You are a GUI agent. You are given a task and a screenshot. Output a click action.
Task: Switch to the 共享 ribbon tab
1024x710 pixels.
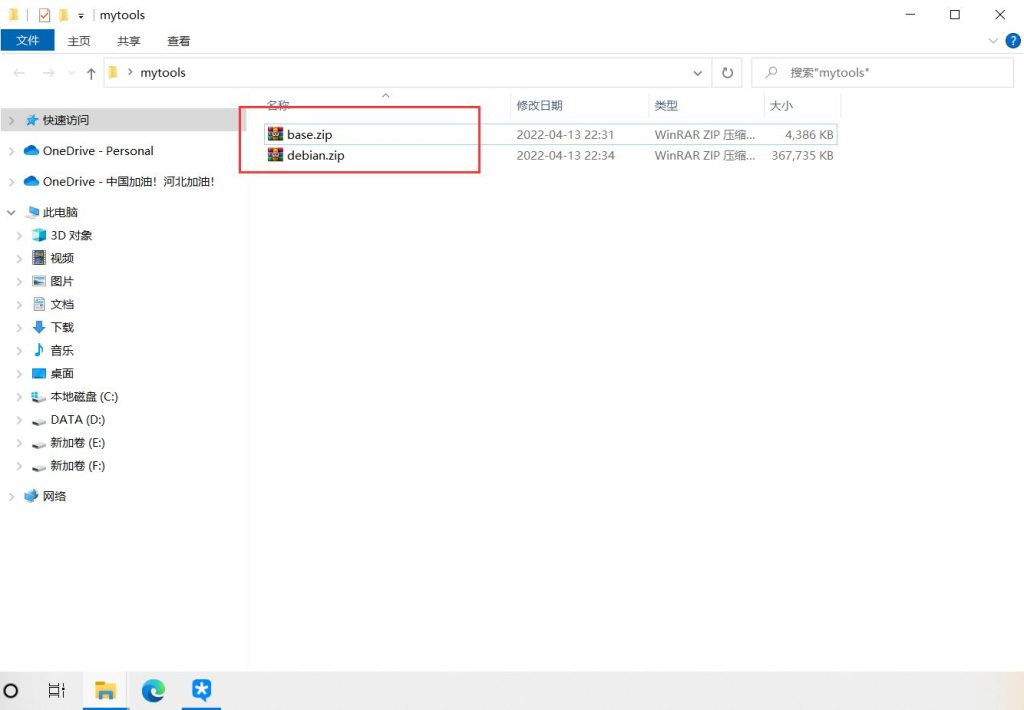[129, 41]
